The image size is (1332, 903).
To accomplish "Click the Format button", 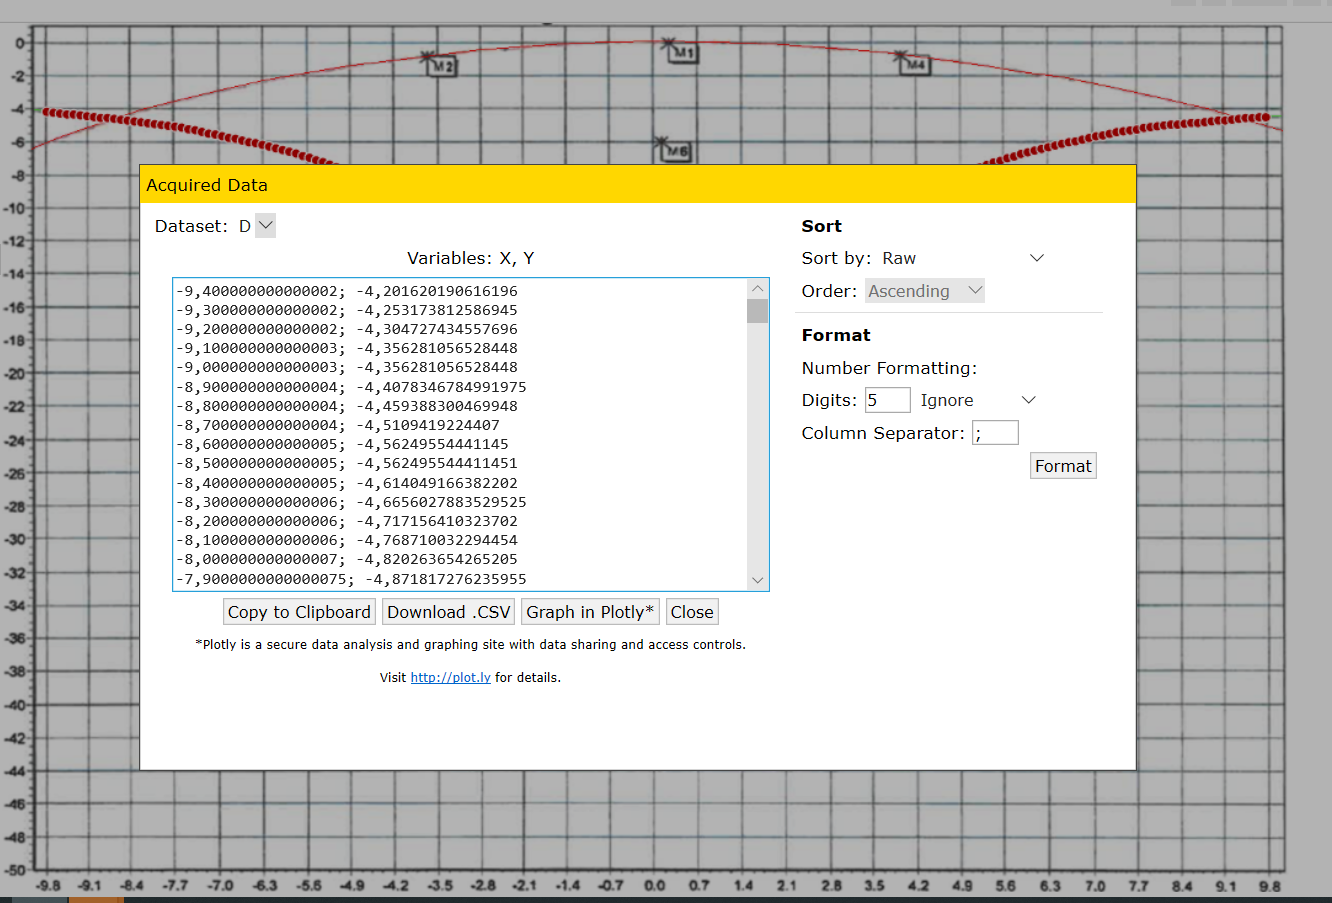I will [x=1063, y=465].
